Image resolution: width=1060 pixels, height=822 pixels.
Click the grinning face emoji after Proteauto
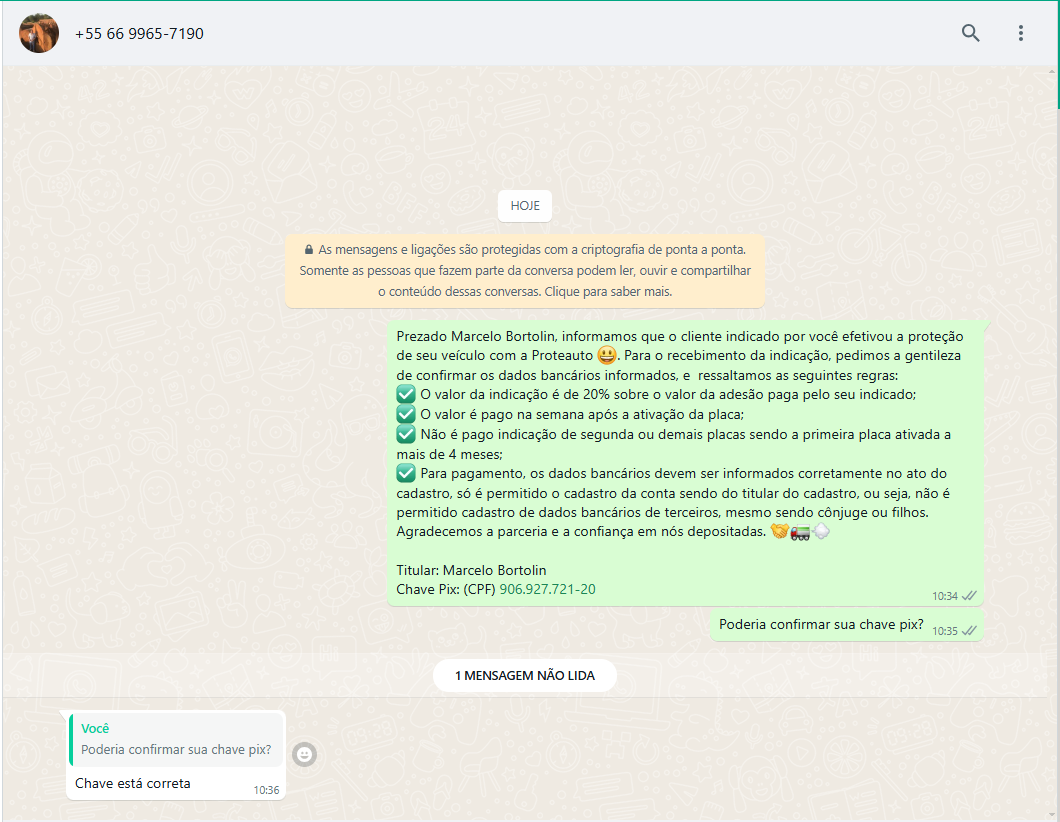606,355
